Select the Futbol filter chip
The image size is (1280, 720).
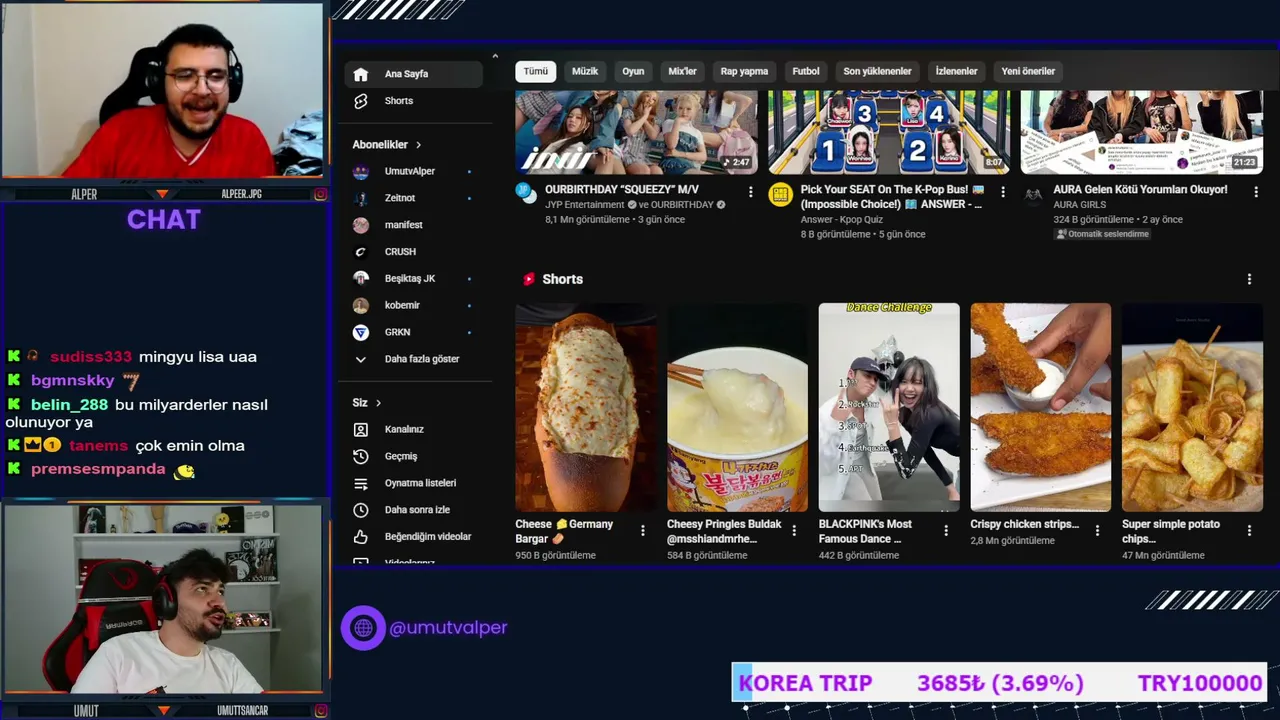click(x=806, y=71)
